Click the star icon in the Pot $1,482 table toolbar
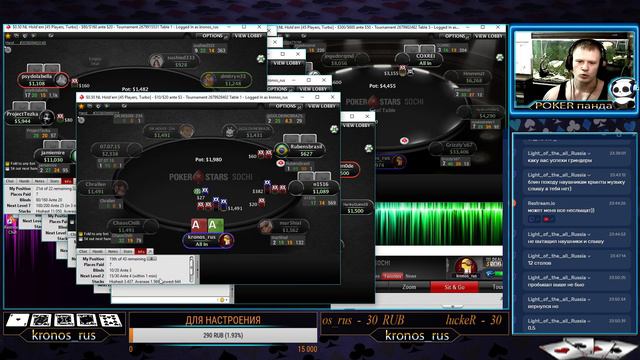The height and width of the screenshot is (360, 640). tap(8, 36)
